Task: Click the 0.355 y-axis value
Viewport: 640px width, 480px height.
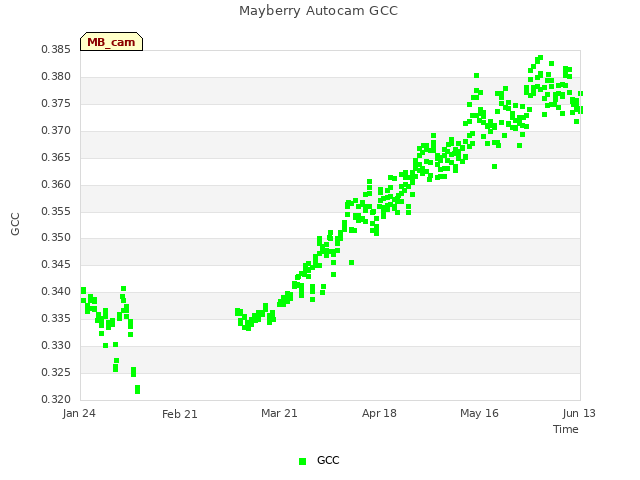Action: (x=56, y=211)
